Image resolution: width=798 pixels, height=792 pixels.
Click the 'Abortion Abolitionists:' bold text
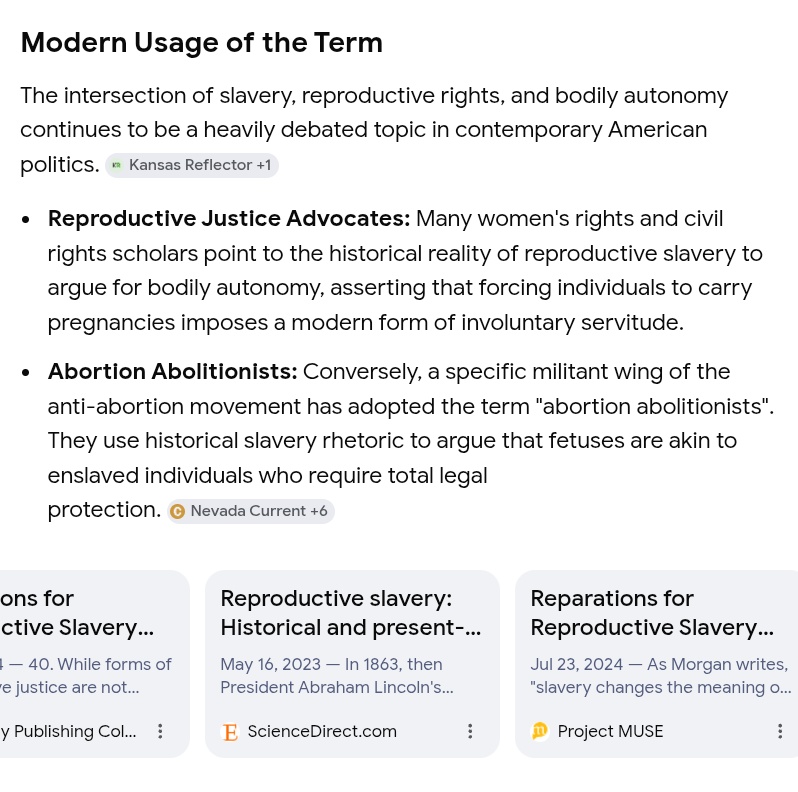click(173, 372)
